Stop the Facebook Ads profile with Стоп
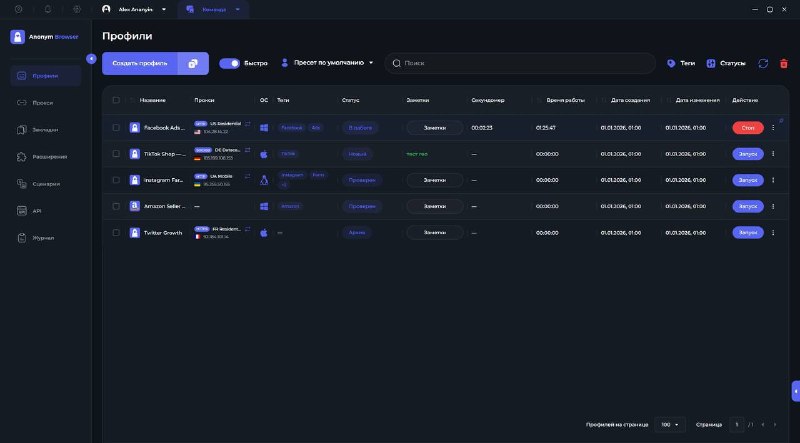 [748, 128]
